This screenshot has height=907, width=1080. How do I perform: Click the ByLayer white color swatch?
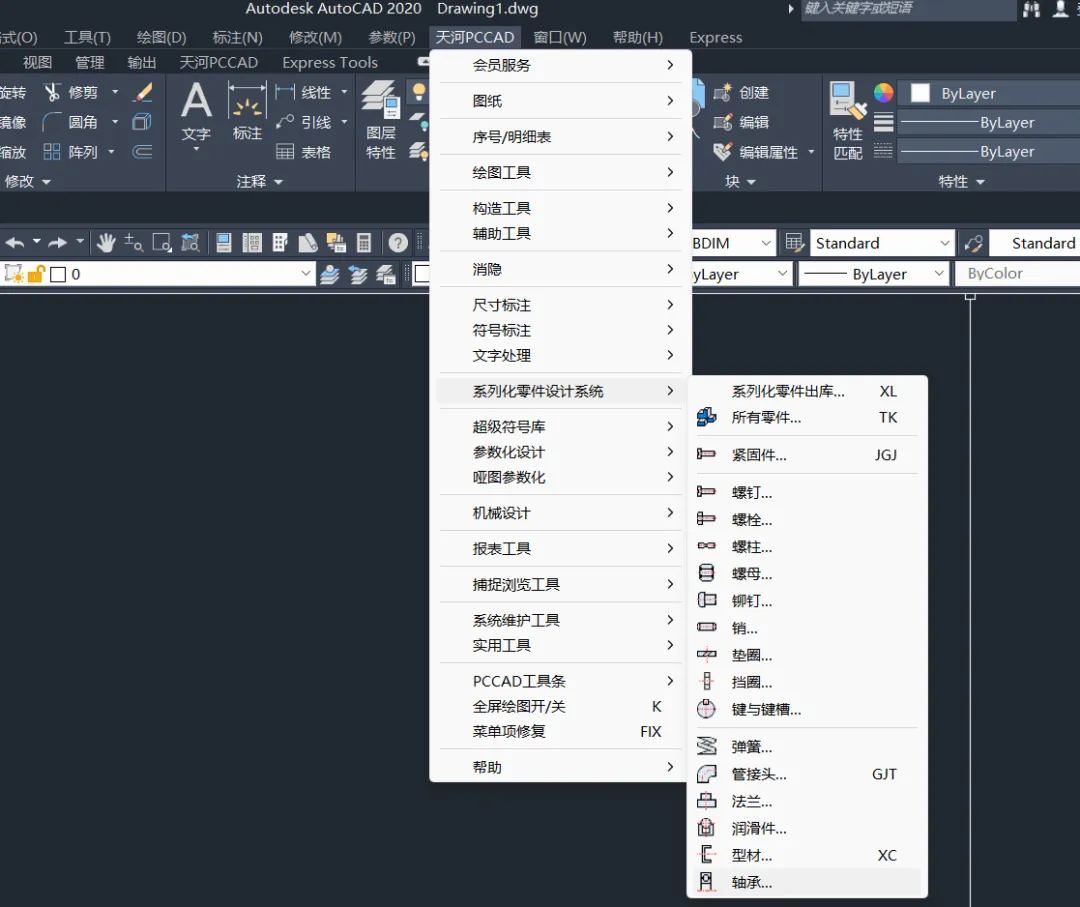coord(920,93)
